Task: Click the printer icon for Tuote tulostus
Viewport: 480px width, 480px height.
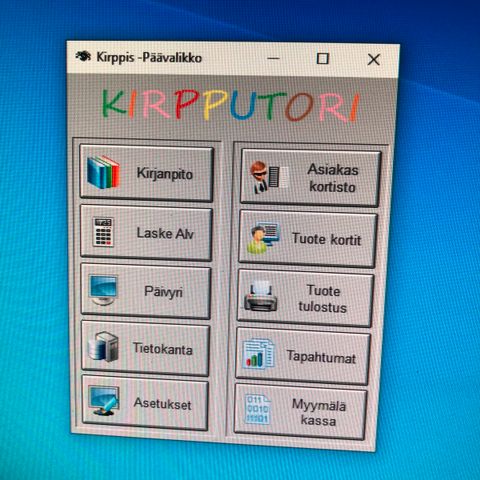Action: (261, 295)
